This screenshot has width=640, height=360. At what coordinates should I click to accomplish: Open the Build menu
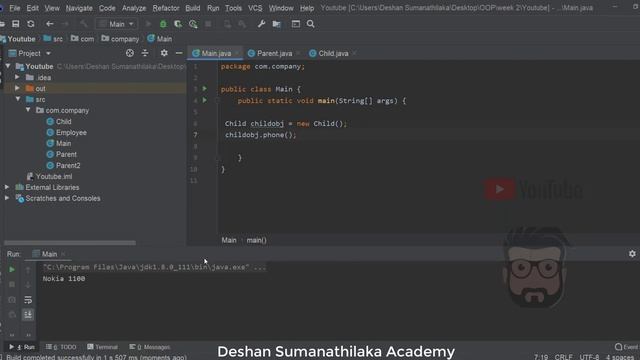(x=193, y=8)
